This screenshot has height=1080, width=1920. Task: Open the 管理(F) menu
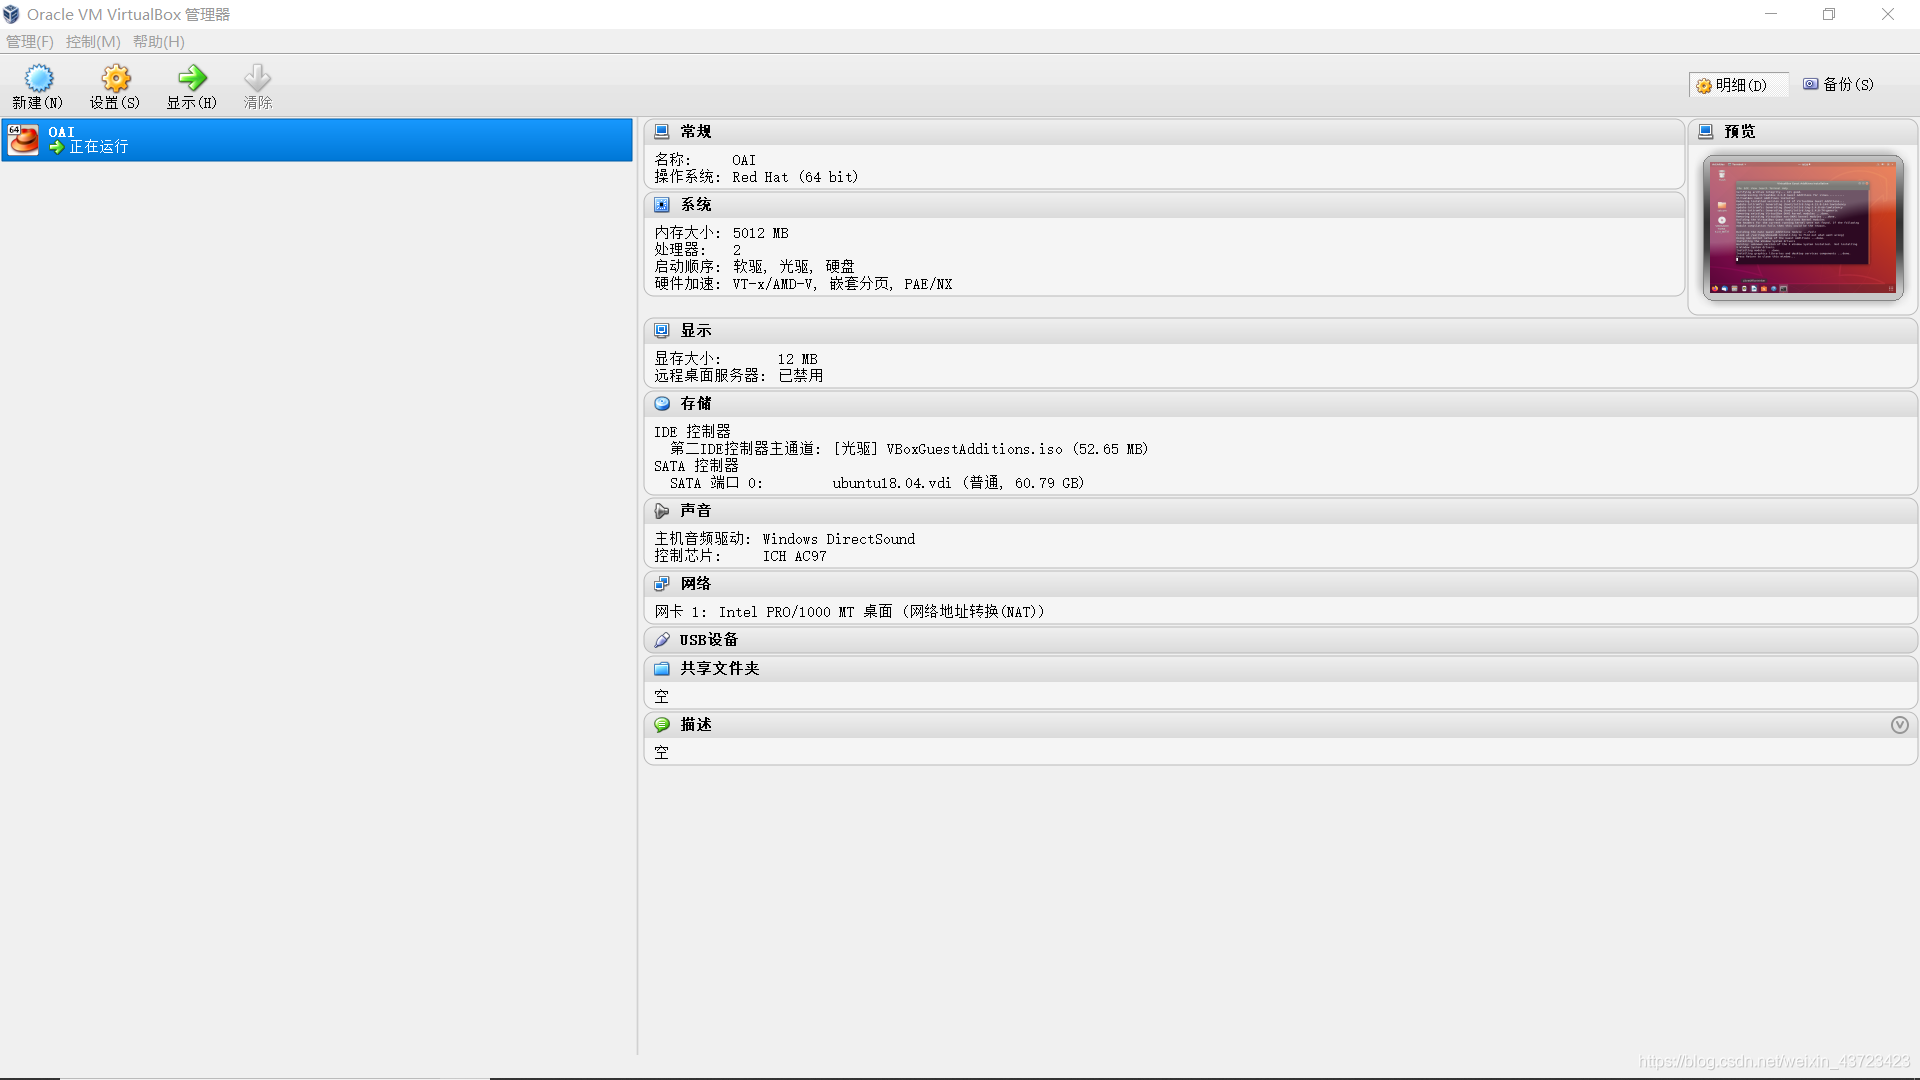tap(30, 41)
